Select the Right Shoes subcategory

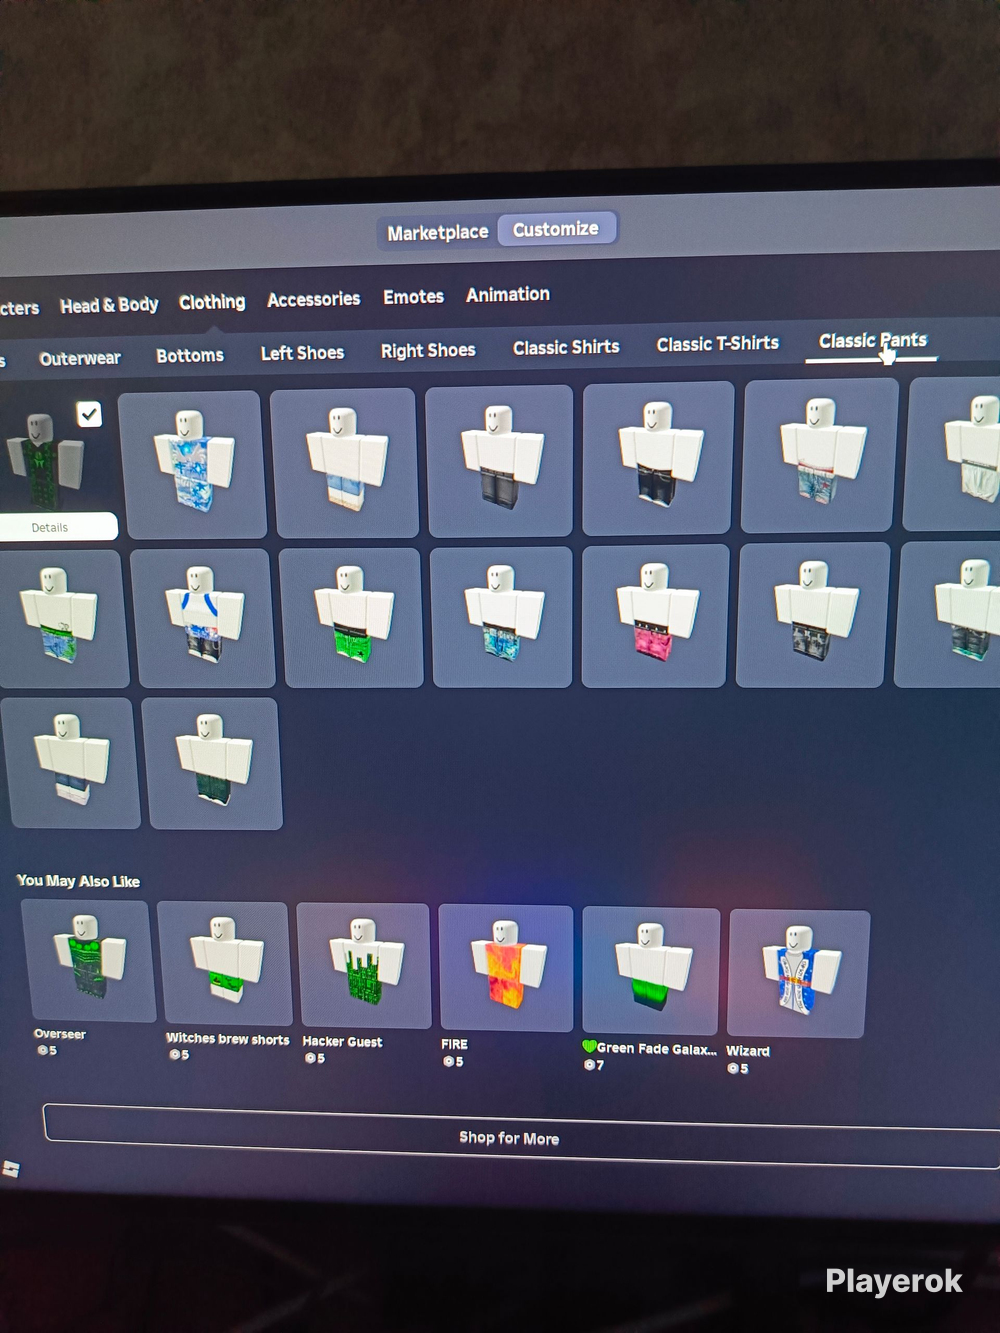428,350
